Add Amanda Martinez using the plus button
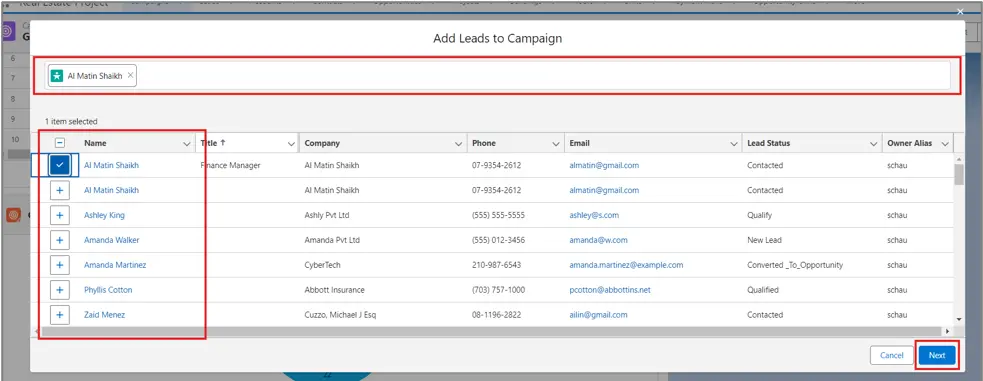 click(60, 265)
